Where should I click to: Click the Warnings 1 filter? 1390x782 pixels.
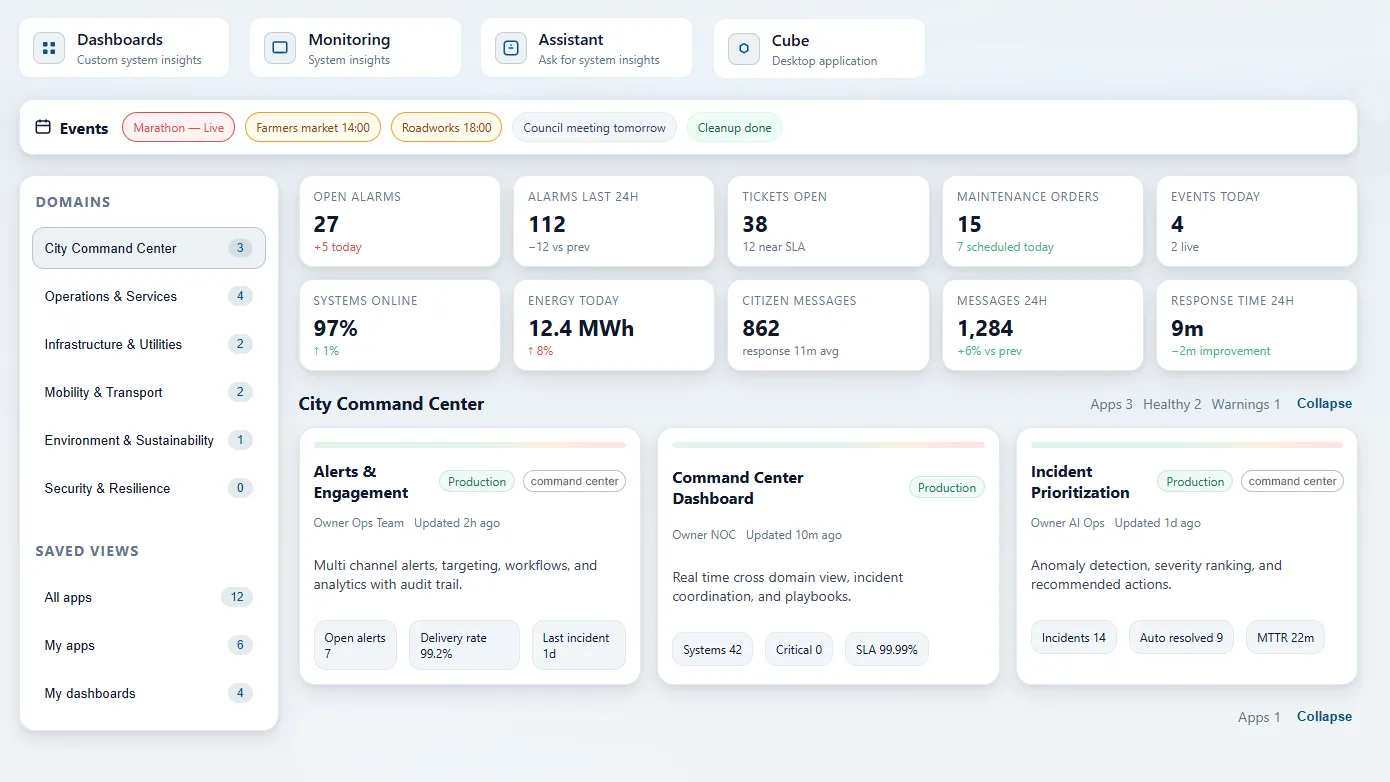click(x=1245, y=404)
